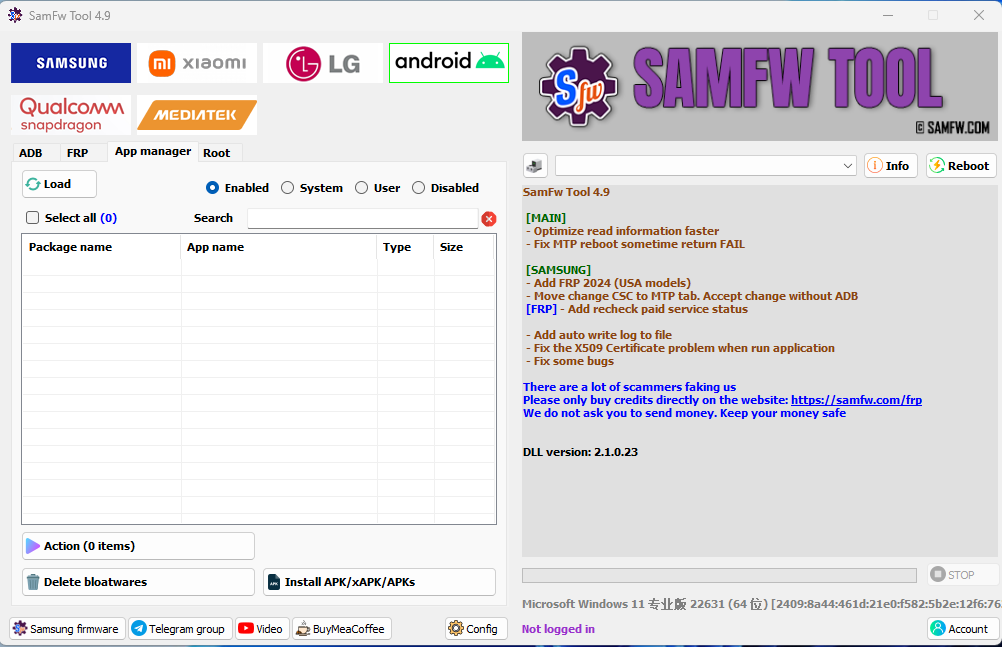
Task: Click the Load button
Action: 59,184
